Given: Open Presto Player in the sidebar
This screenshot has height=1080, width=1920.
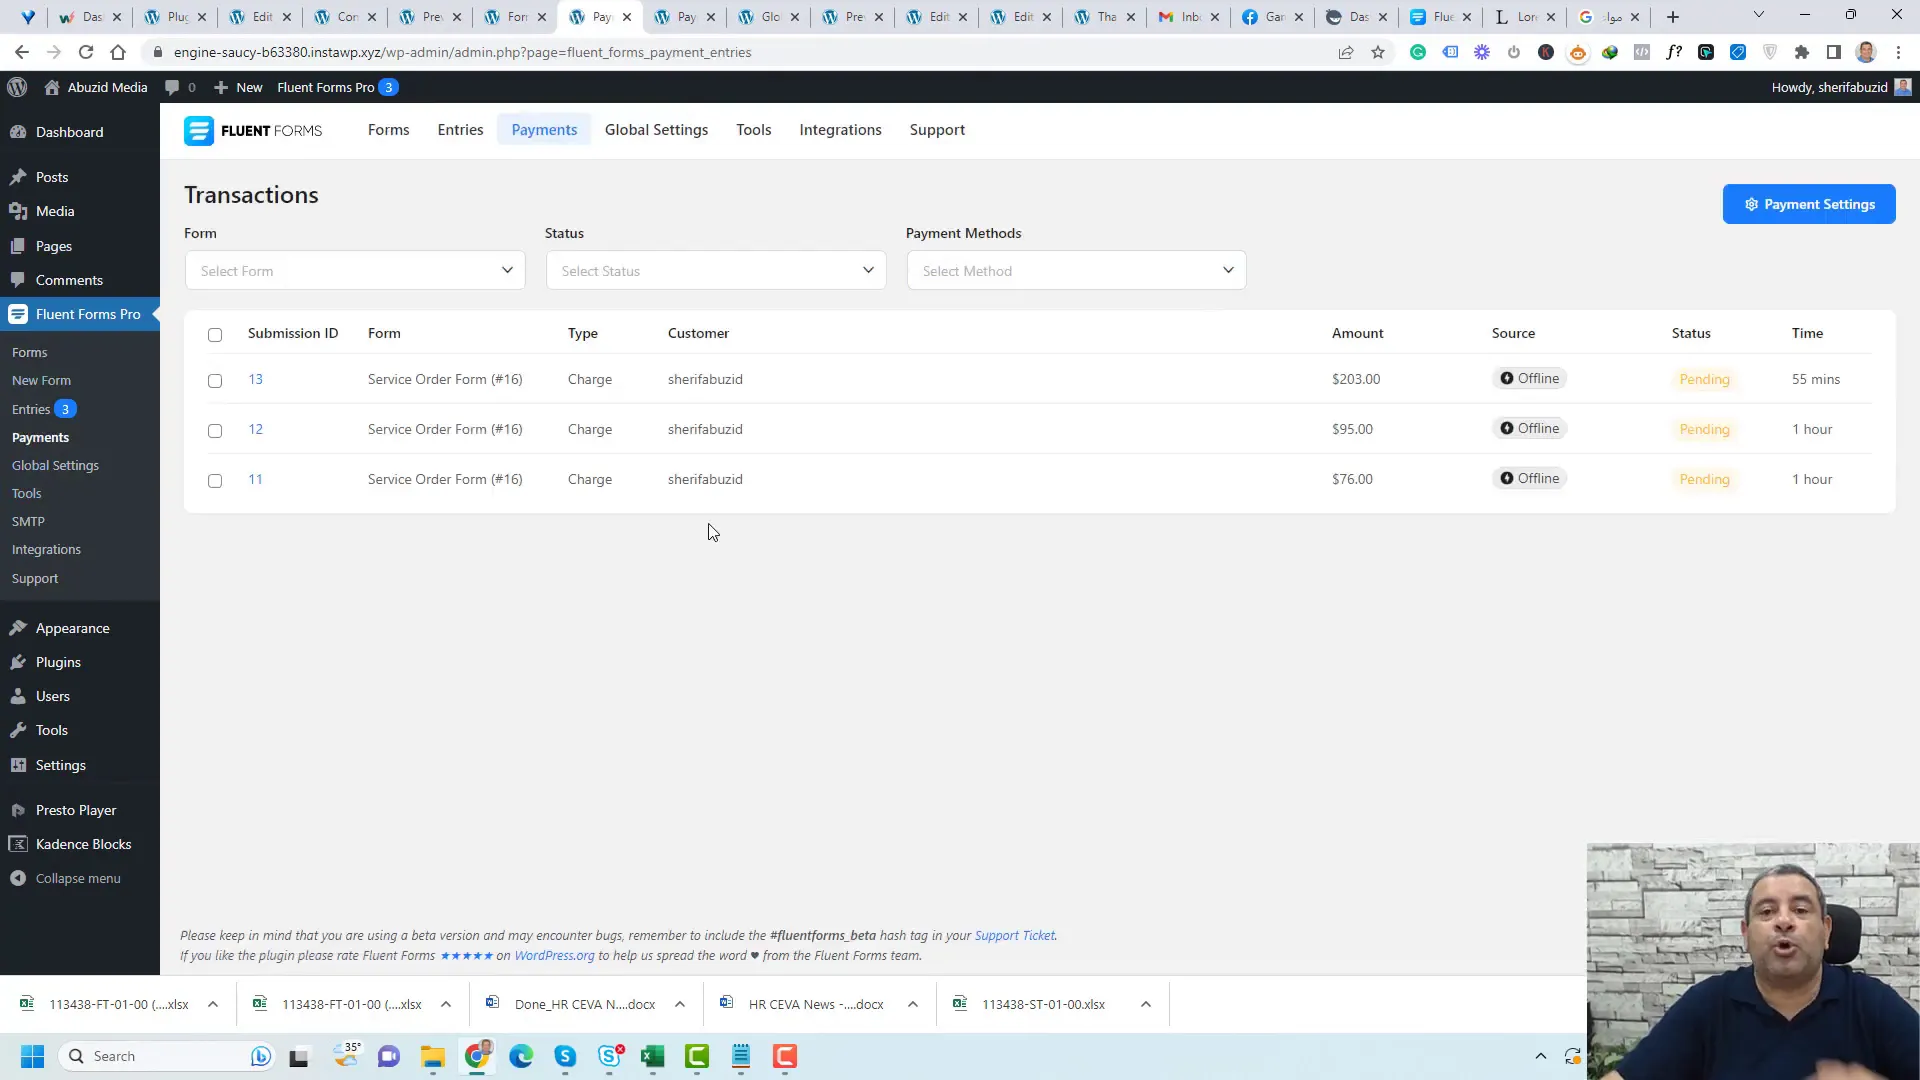Looking at the screenshot, I should (76, 810).
